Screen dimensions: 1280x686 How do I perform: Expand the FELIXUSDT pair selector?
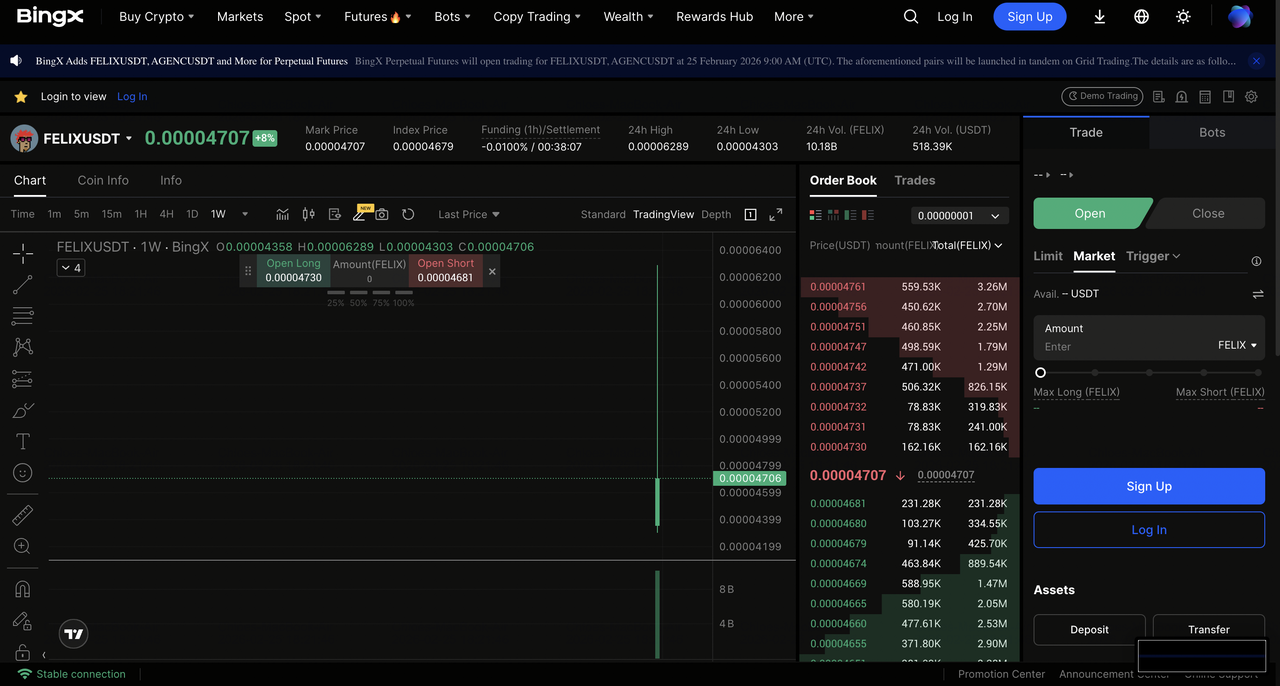tap(129, 139)
